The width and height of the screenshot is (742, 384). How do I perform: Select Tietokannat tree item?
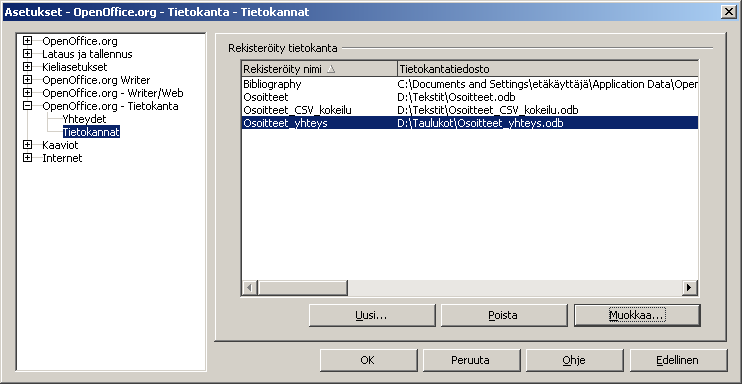point(91,132)
